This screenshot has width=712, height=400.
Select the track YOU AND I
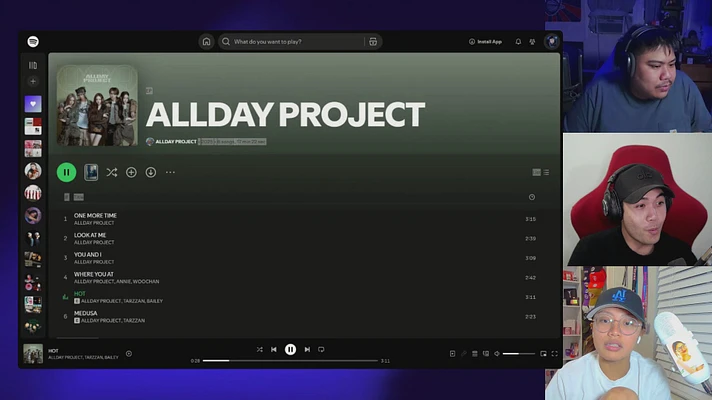click(x=88, y=255)
